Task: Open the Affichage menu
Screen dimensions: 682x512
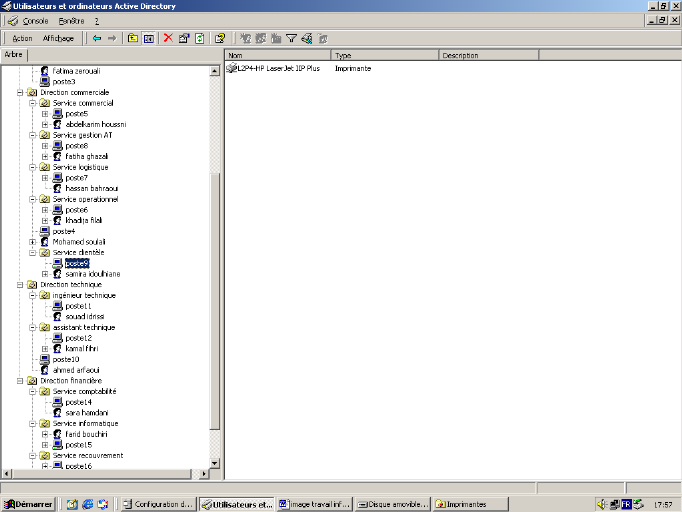Action: coord(58,38)
